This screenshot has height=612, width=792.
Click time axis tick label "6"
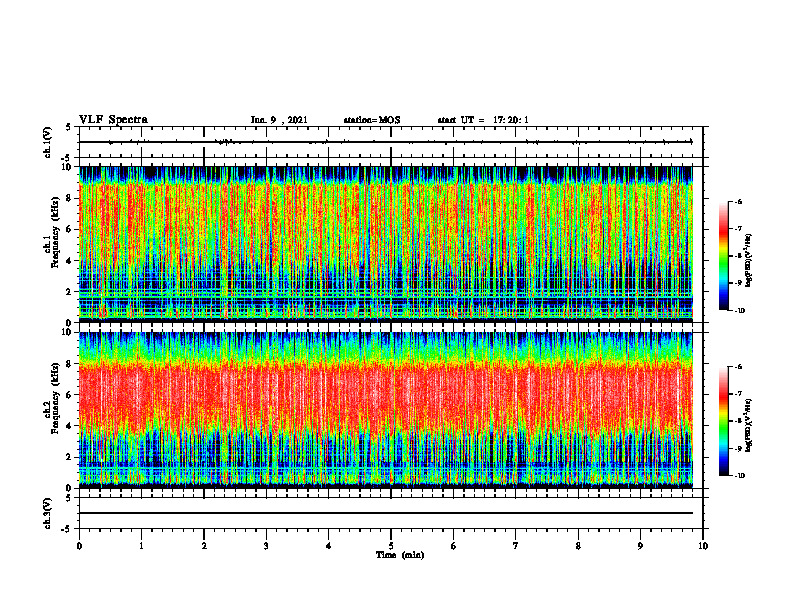pos(454,546)
